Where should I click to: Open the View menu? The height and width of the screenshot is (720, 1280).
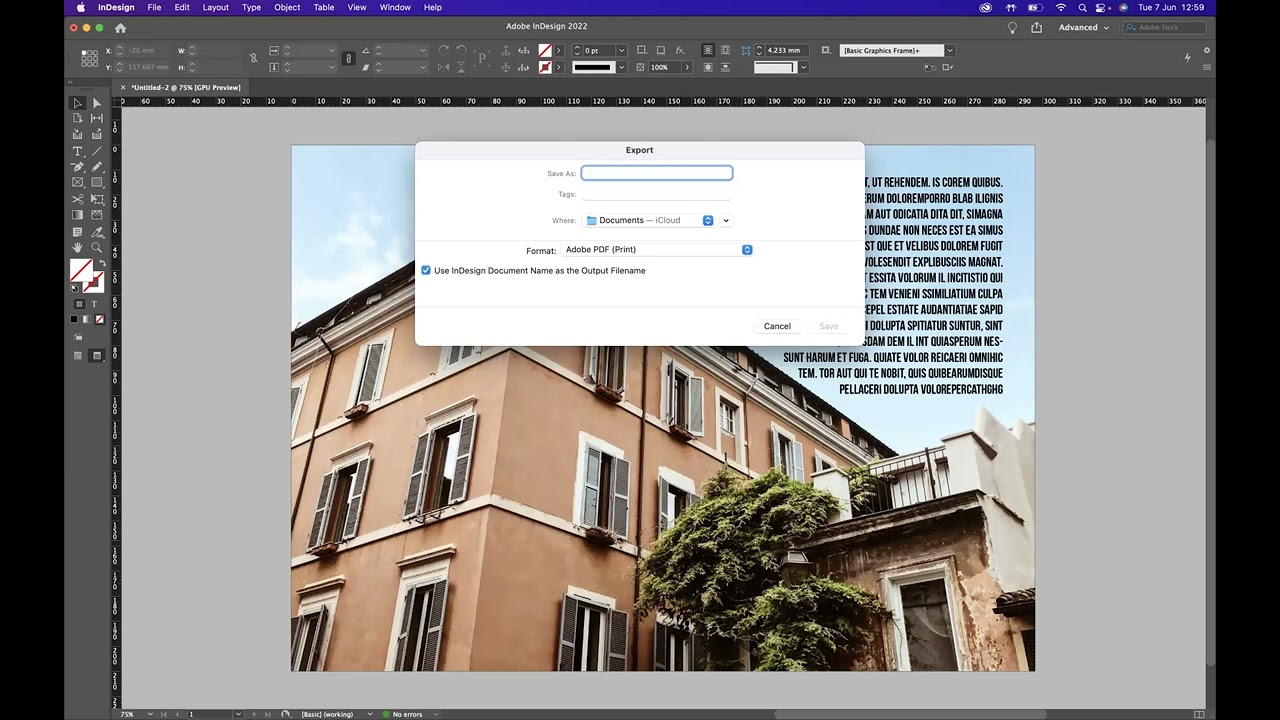click(x=357, y=7)
